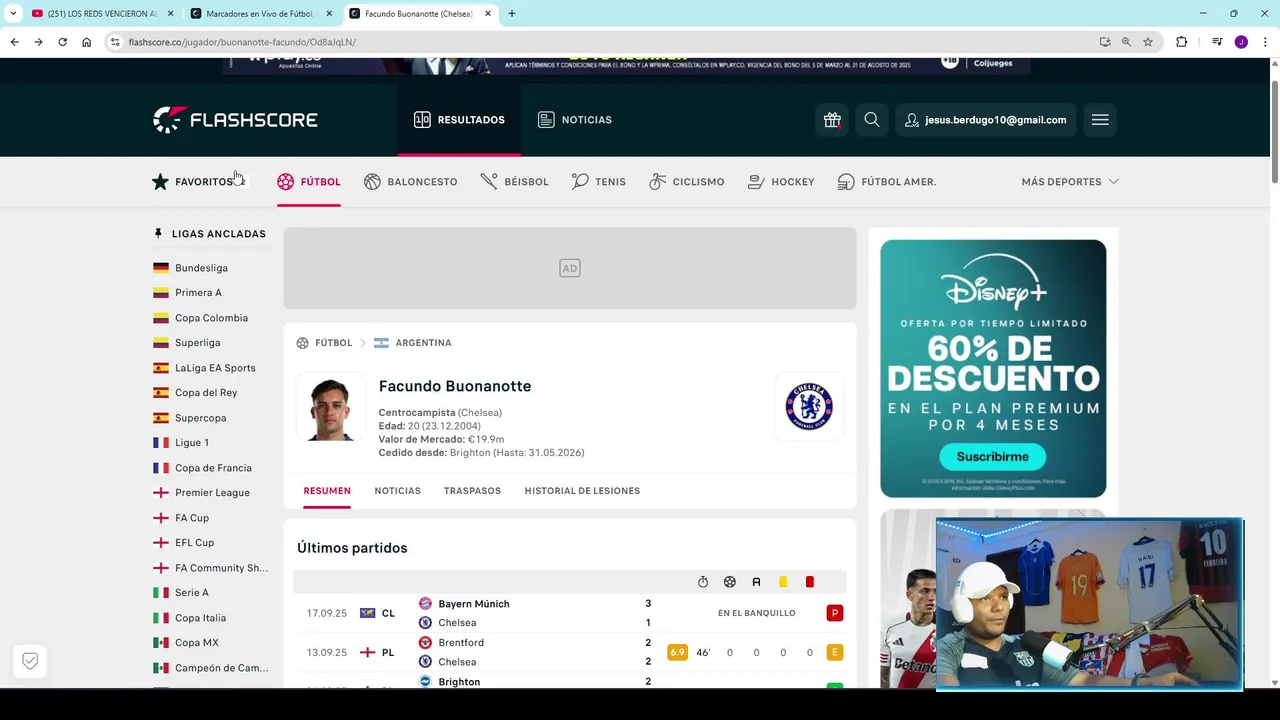Switch to Resultados tab
This screenshot has width=1280, height=720.
(x=459, y=120)
